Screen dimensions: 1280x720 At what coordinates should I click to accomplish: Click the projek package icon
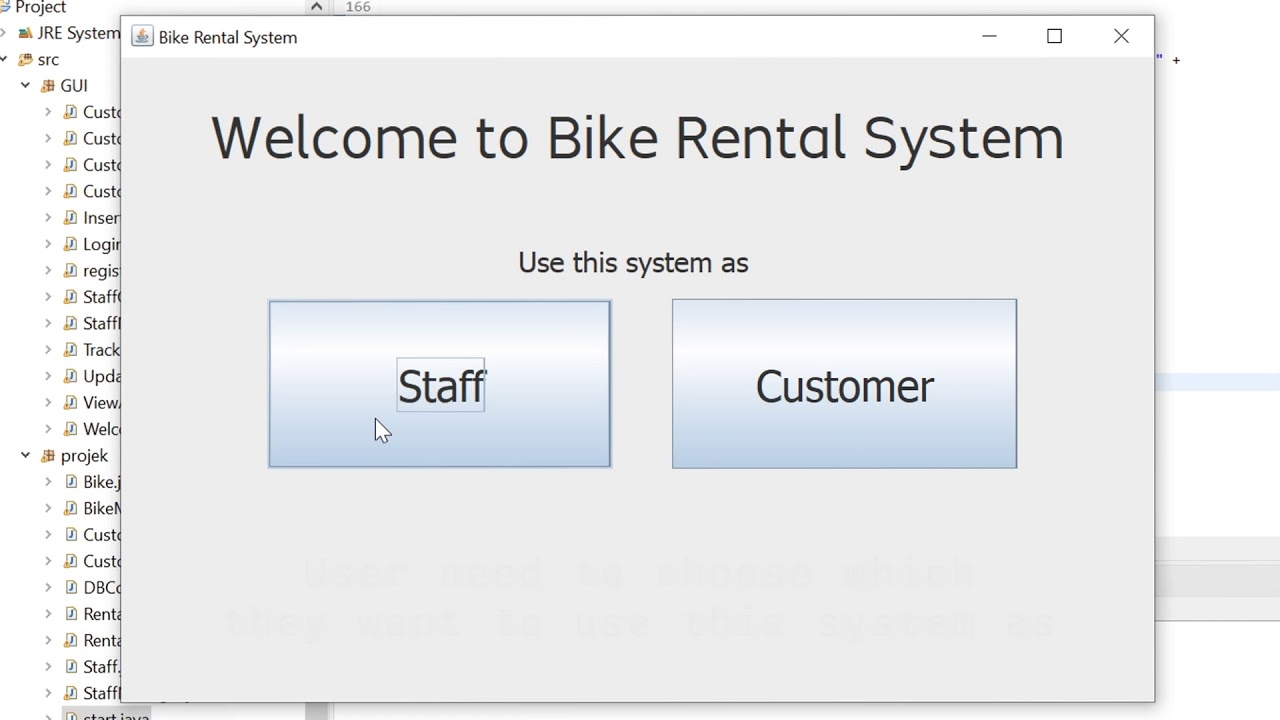point(47,455)
